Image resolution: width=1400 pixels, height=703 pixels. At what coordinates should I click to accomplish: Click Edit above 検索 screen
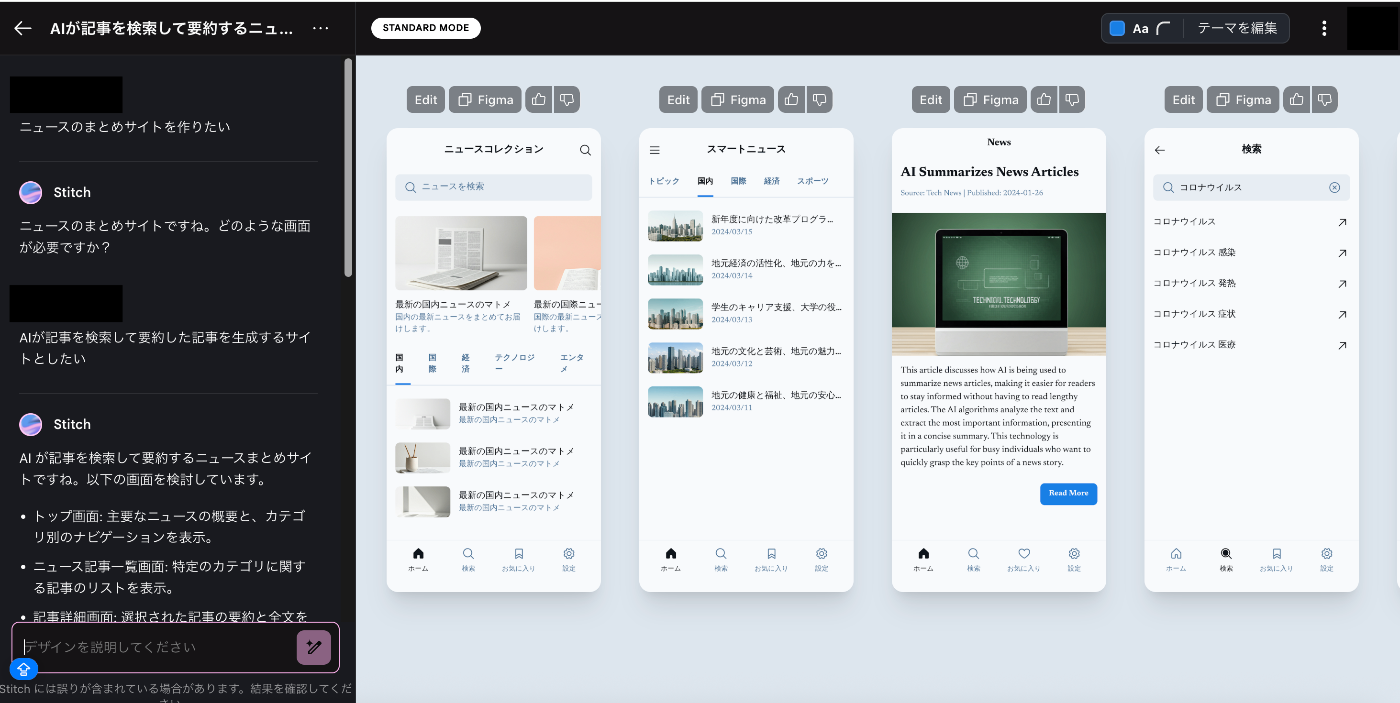coord(1184,99)
